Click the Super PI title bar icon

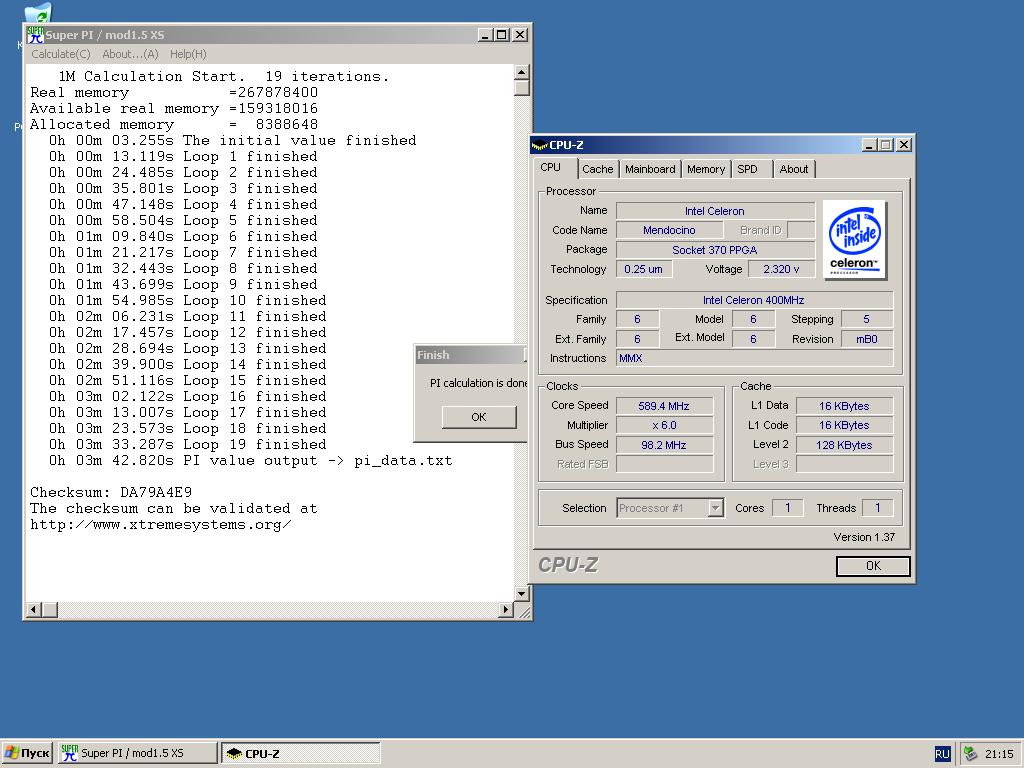coord(35,35)
